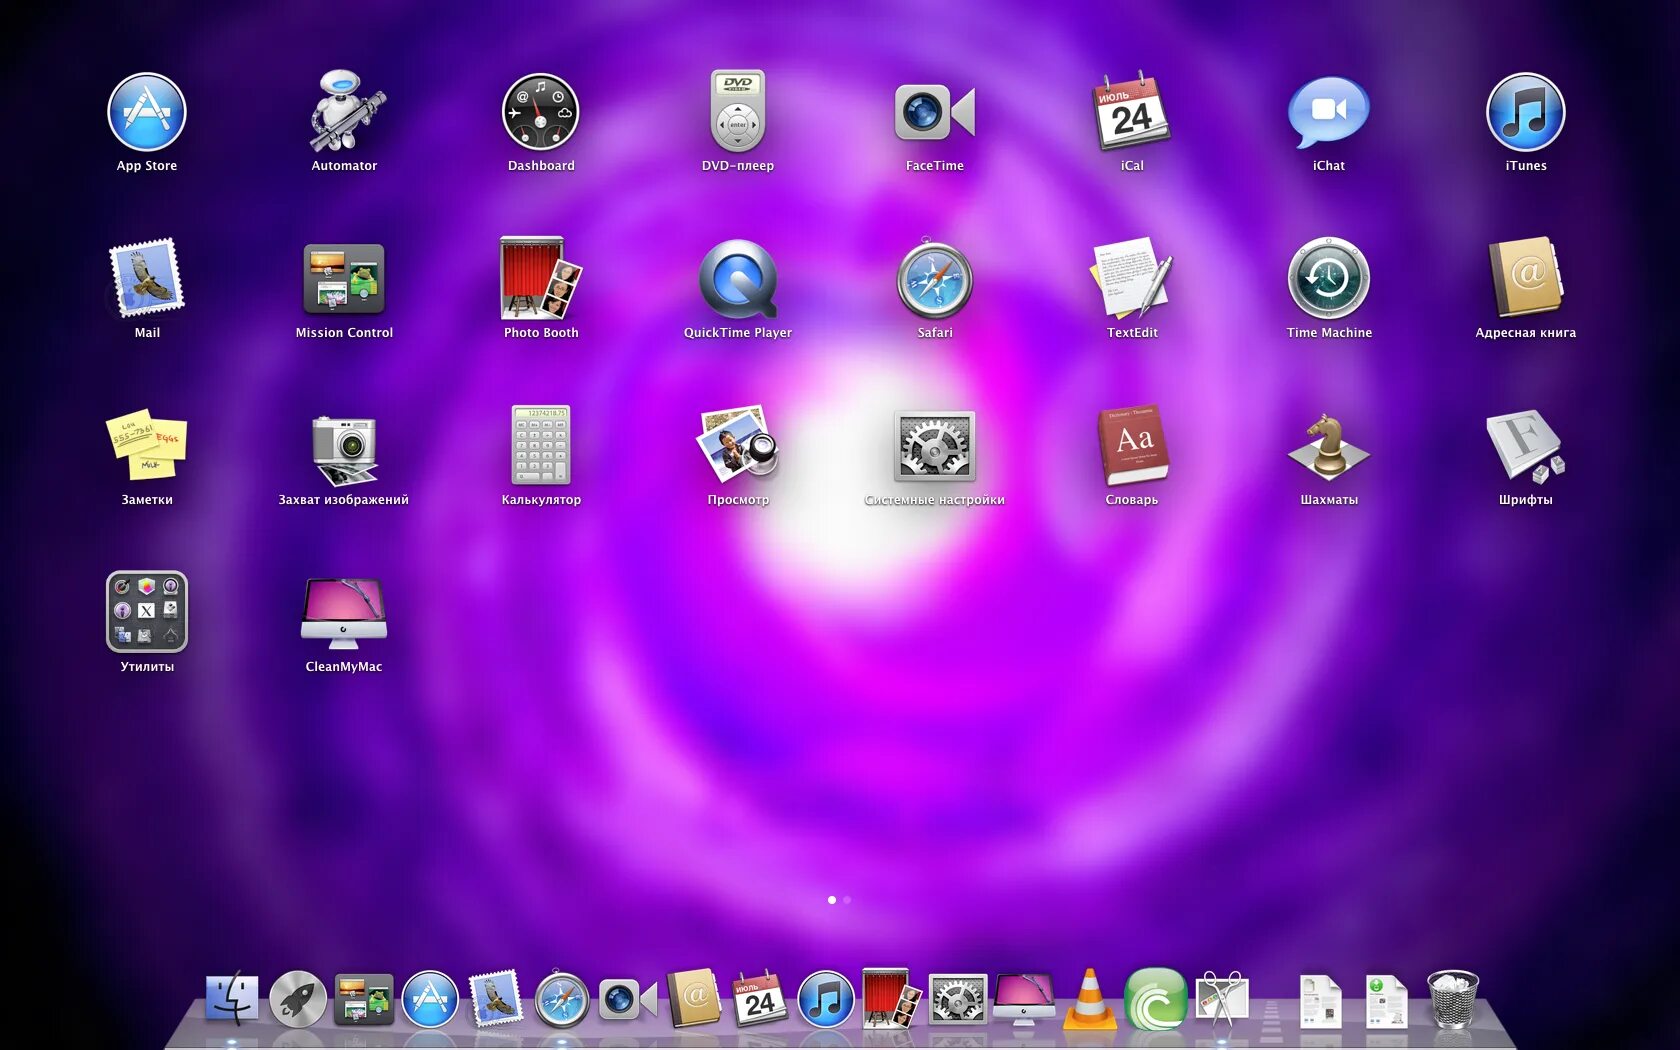Open Системные настройки in Launchpad grid

(x=935, y=445)
